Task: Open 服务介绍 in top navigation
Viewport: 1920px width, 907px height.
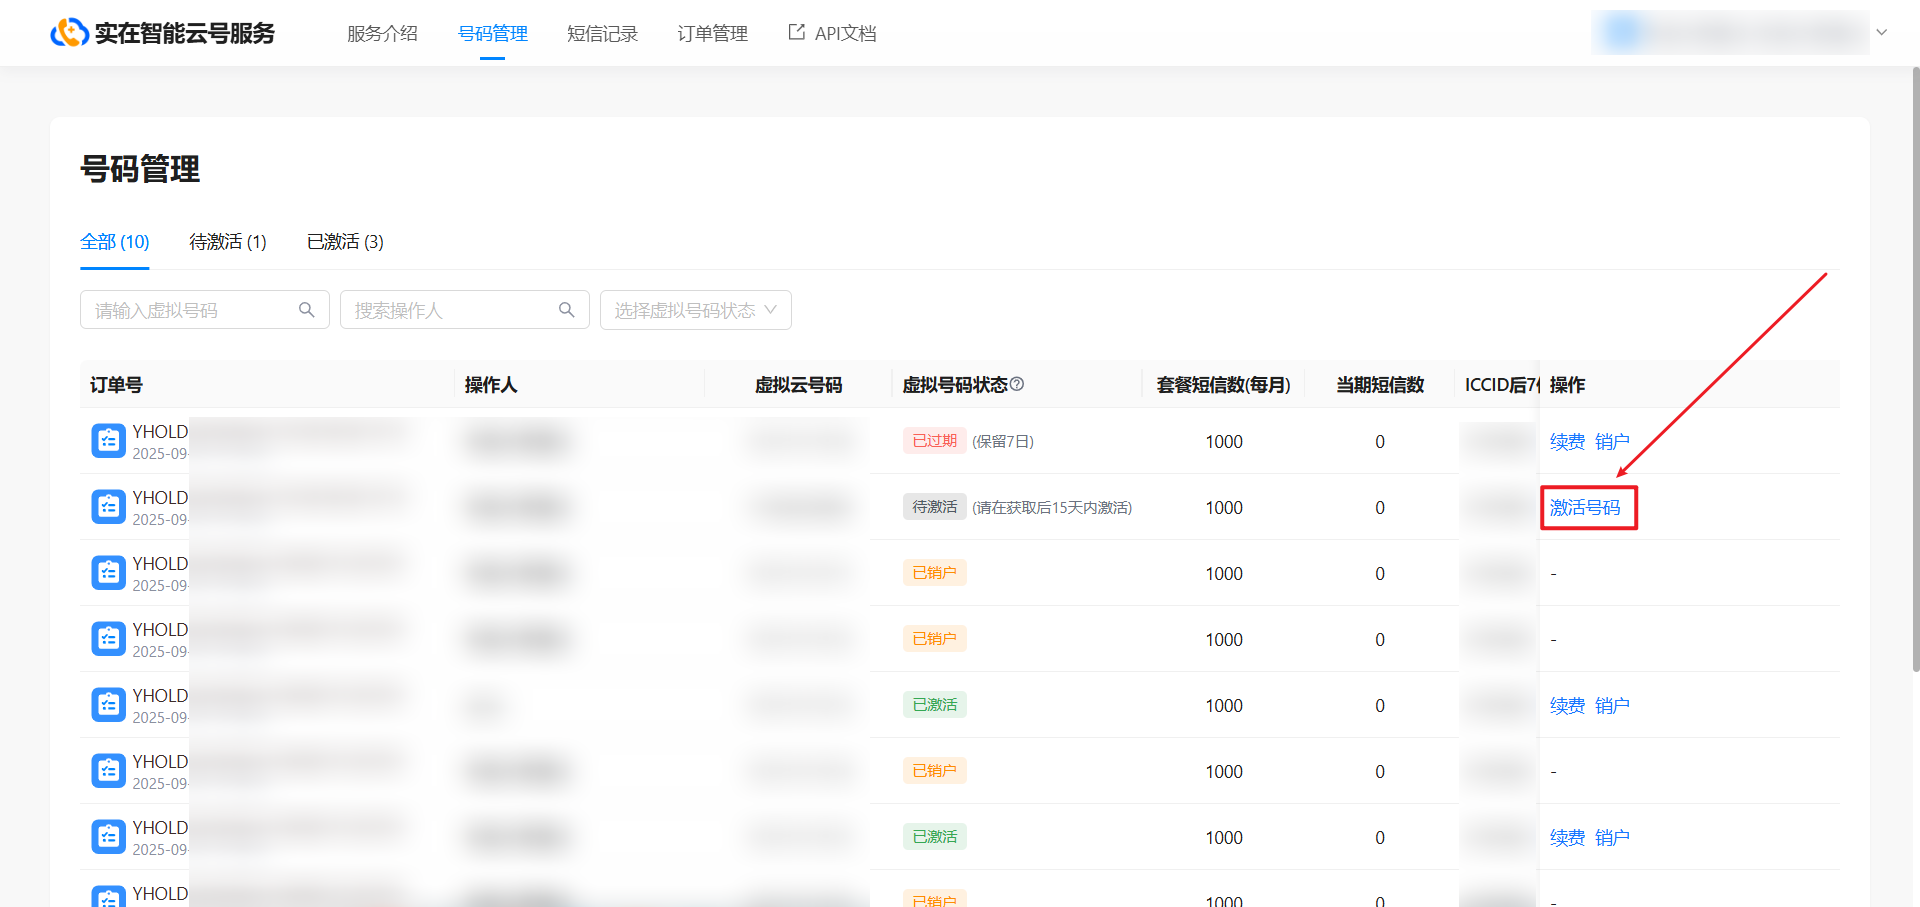Action: pyautogui.click(x=382, y=34)
